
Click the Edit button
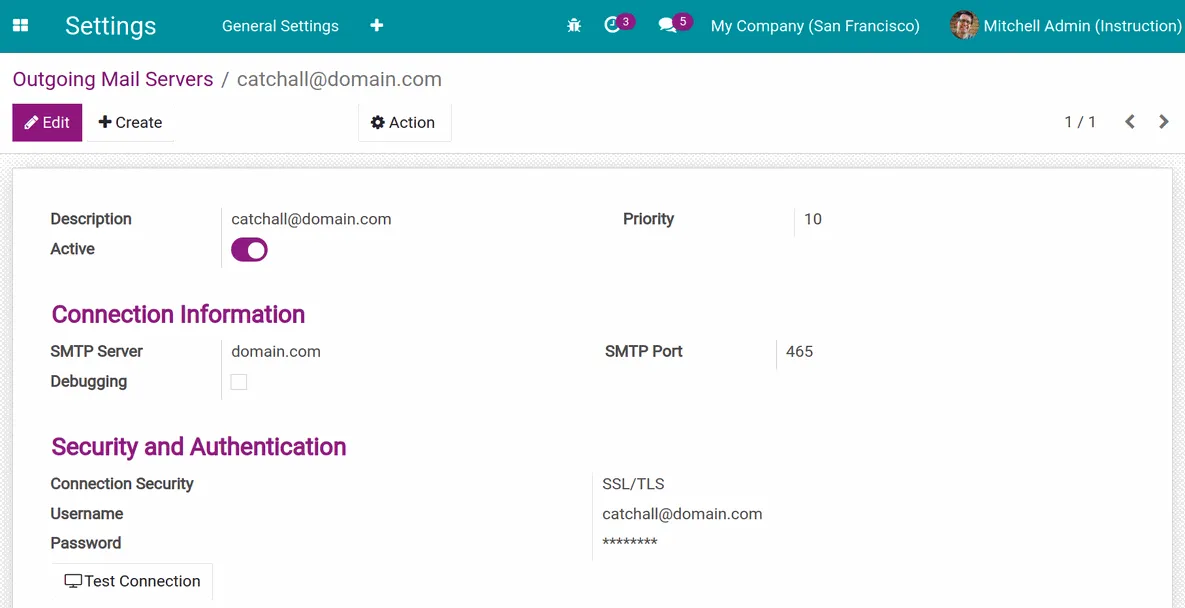47,122
